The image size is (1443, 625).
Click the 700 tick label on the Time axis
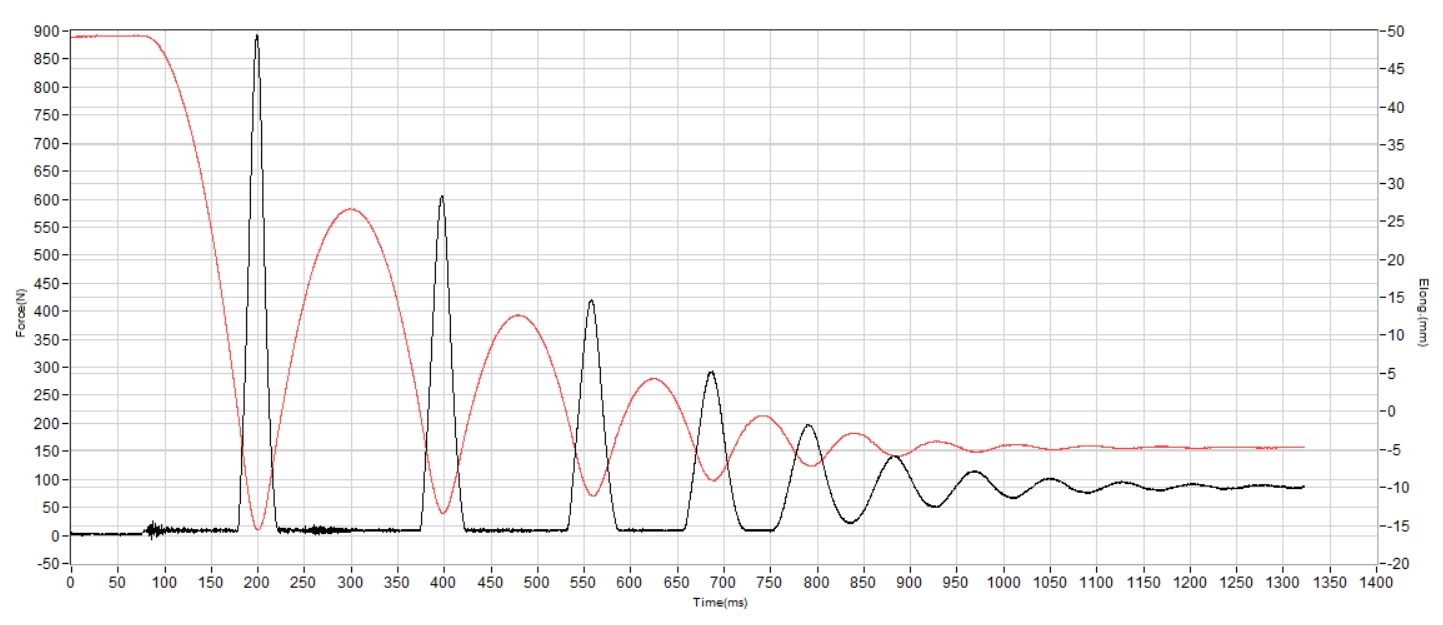click(724, 581)
